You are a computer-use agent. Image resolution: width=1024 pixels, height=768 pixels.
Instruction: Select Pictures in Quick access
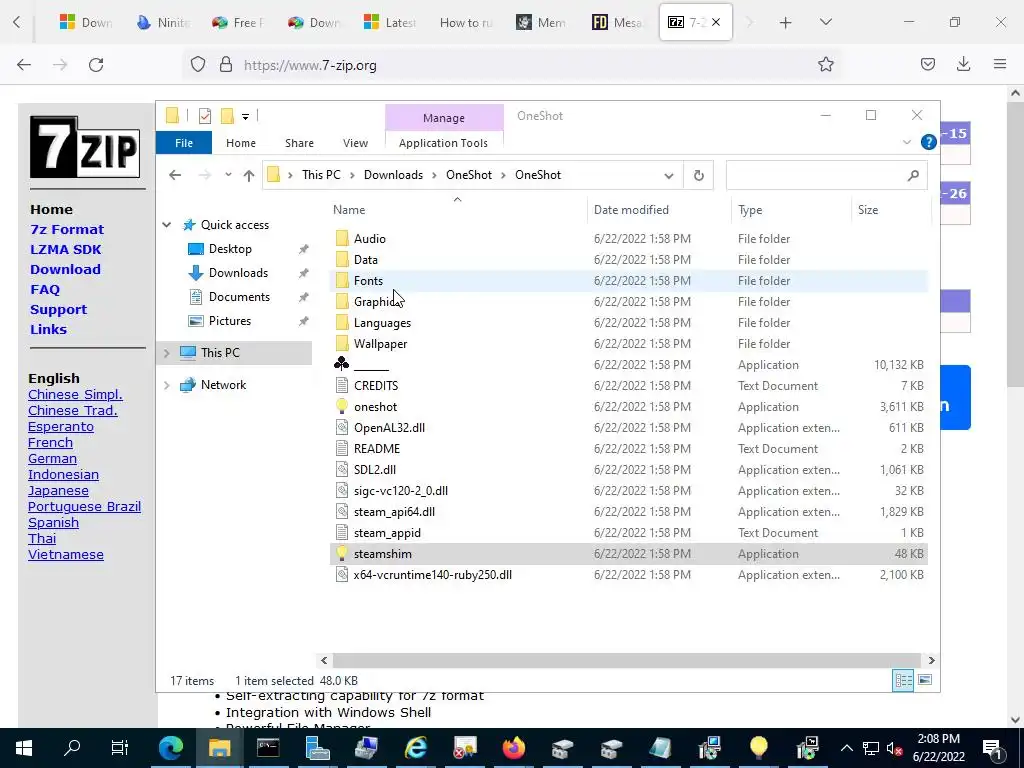229,321
